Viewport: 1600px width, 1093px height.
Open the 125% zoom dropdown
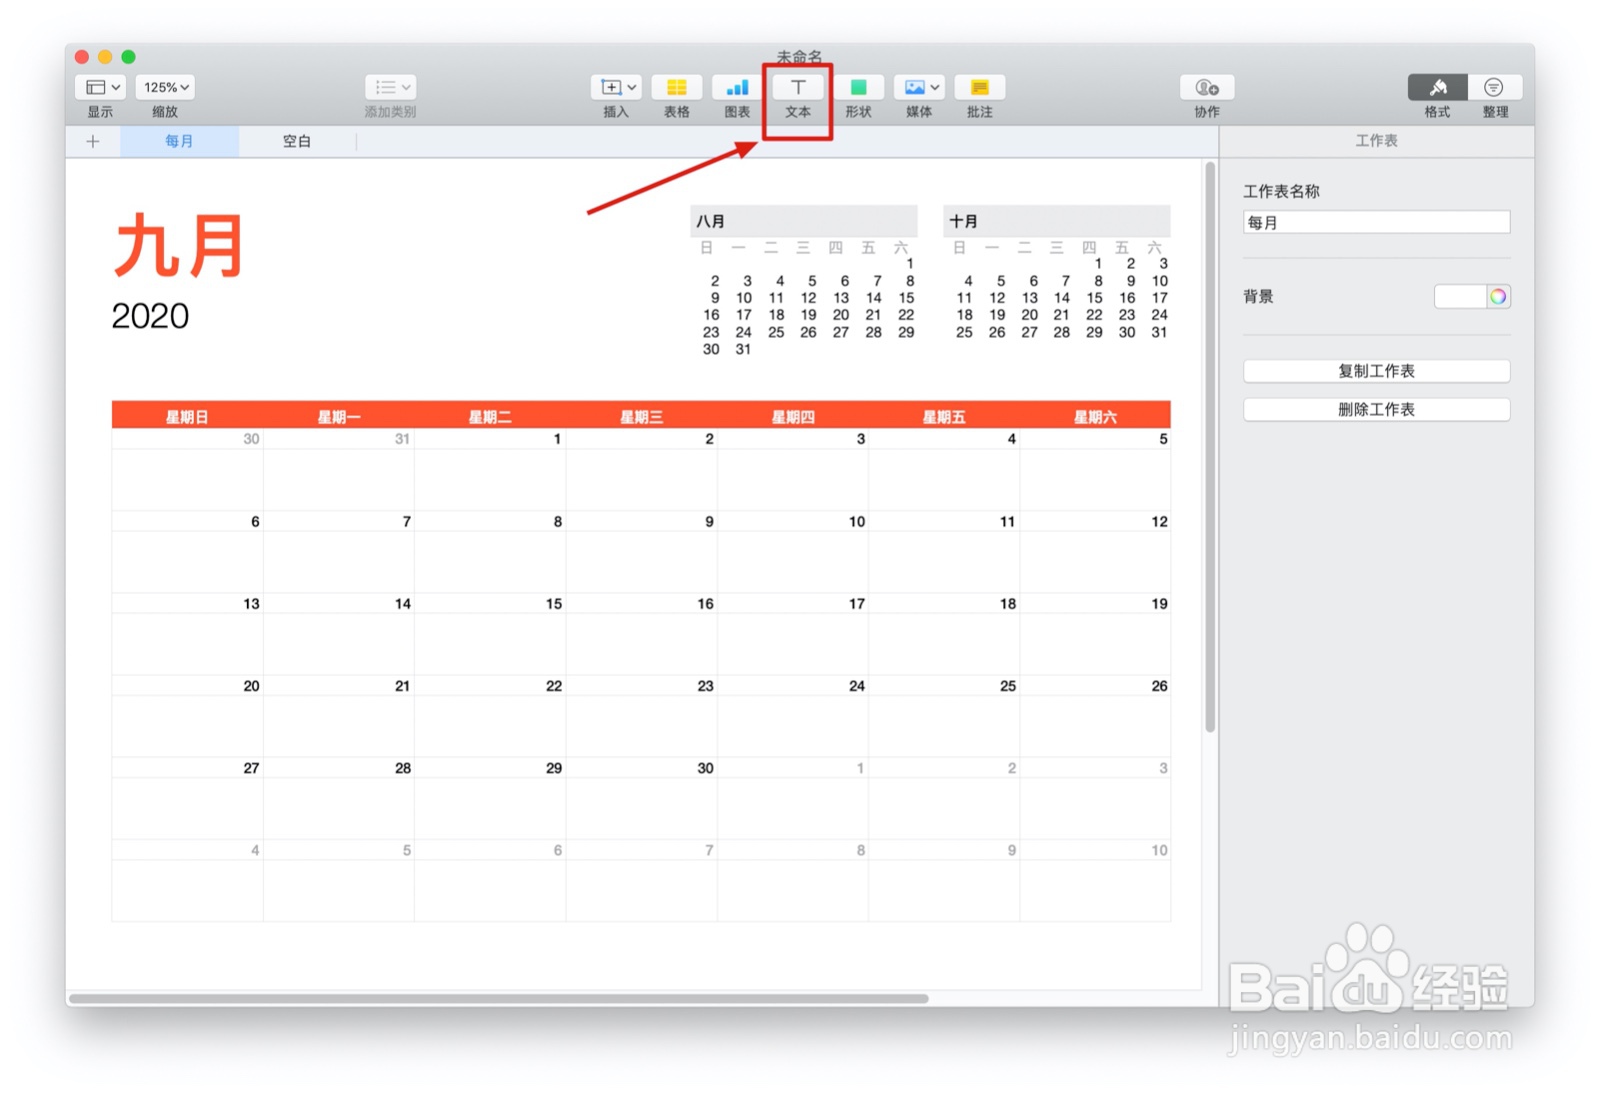tap(165, 88)
